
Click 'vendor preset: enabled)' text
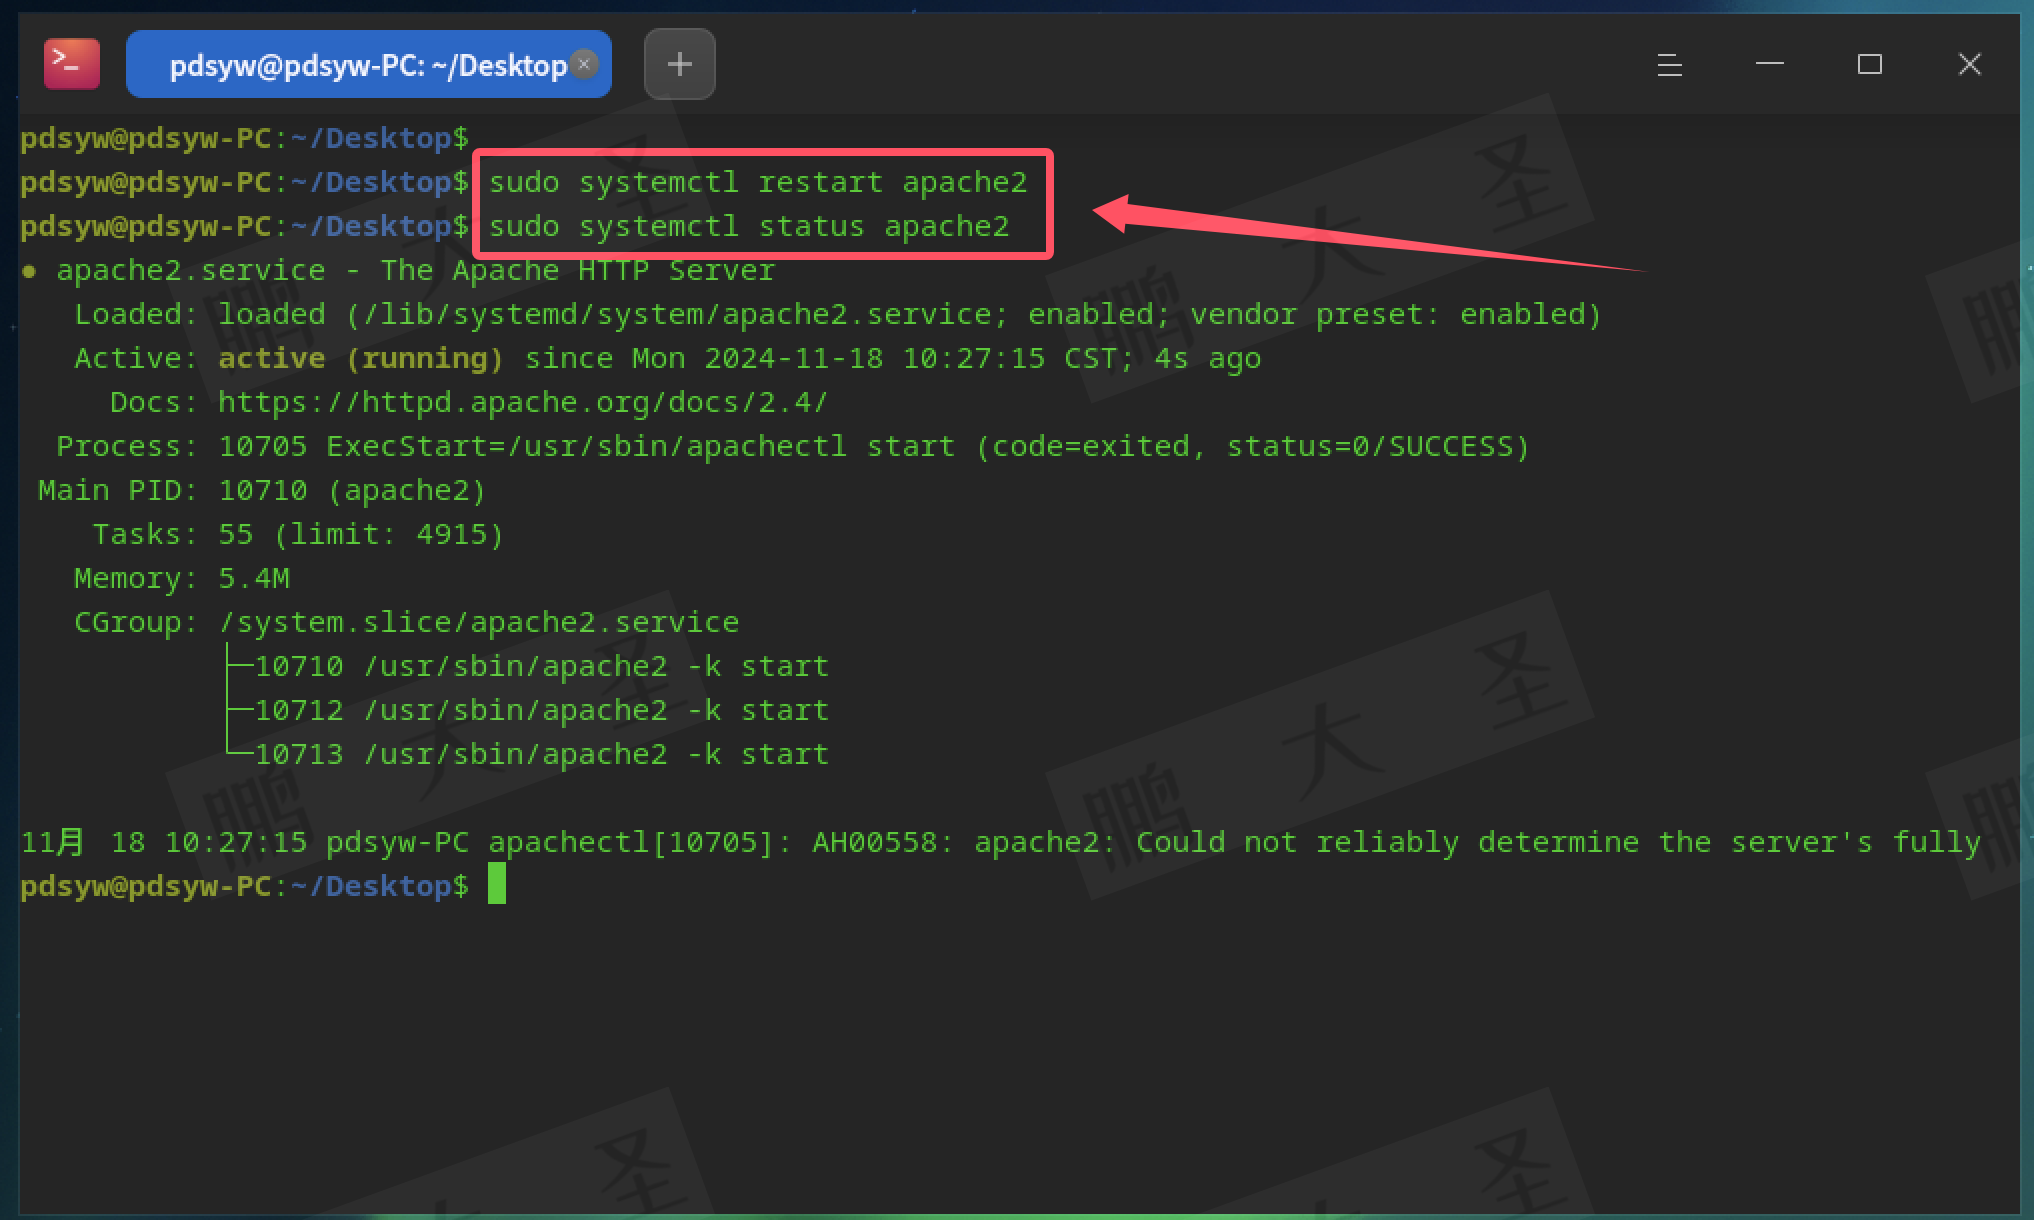point(1396,314)
